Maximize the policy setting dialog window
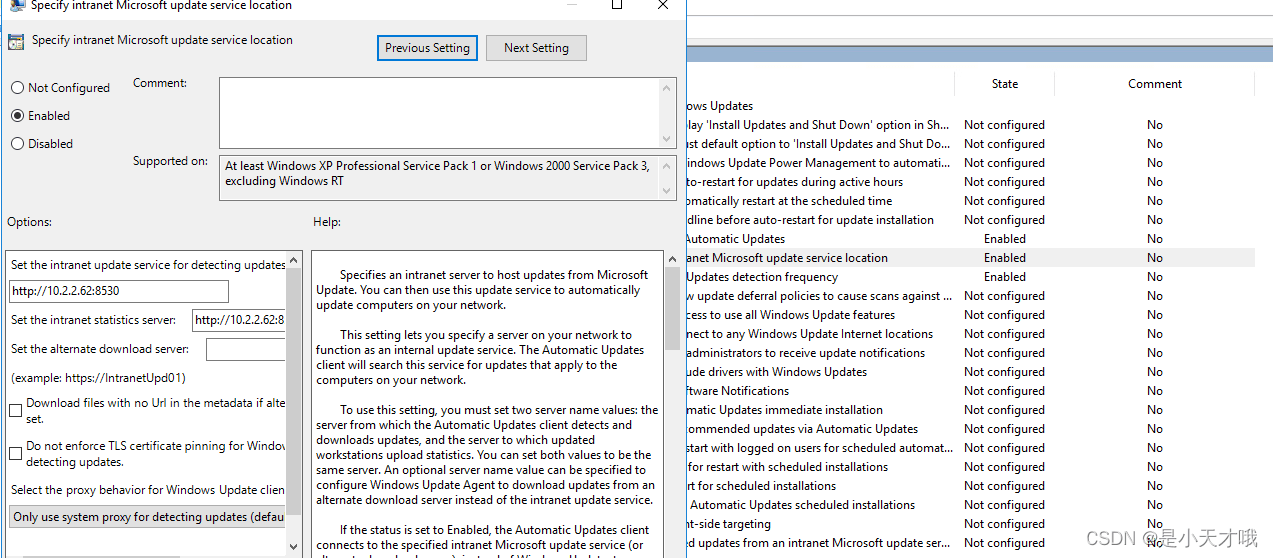 [x=617, y=5]
